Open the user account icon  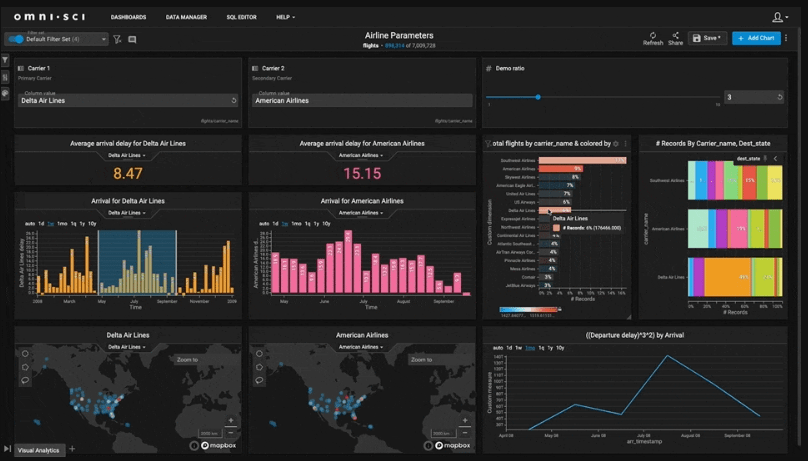778,17
